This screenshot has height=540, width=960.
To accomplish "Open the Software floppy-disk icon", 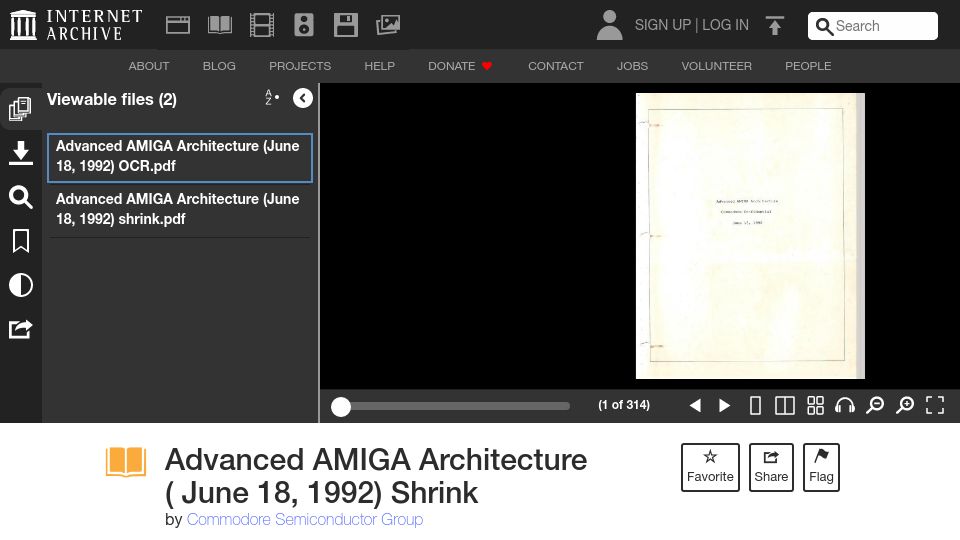I will [346, 25].
